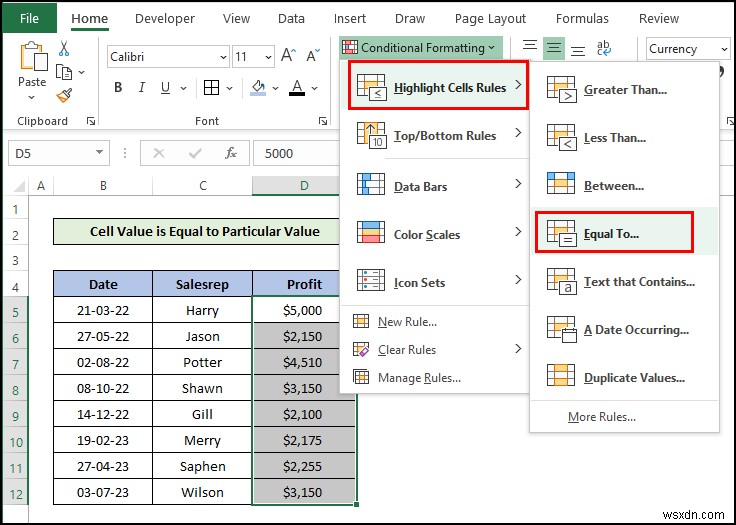Open the Name Box dropdown arrow
The height and width of the screenshot is (525, 736).
pos(100,152)
